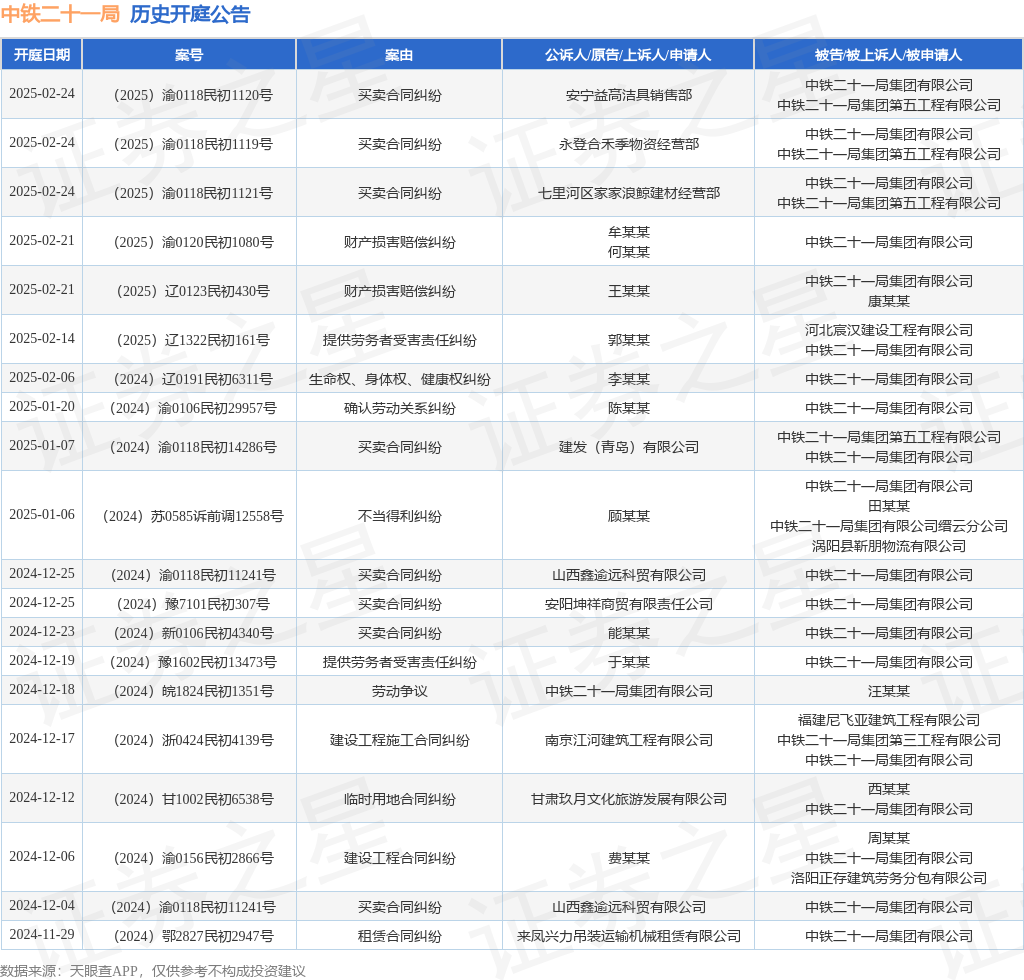Pick case number (2024)渝0156民初2866号
Screen dimensions: 1024x980
point(193,858)
